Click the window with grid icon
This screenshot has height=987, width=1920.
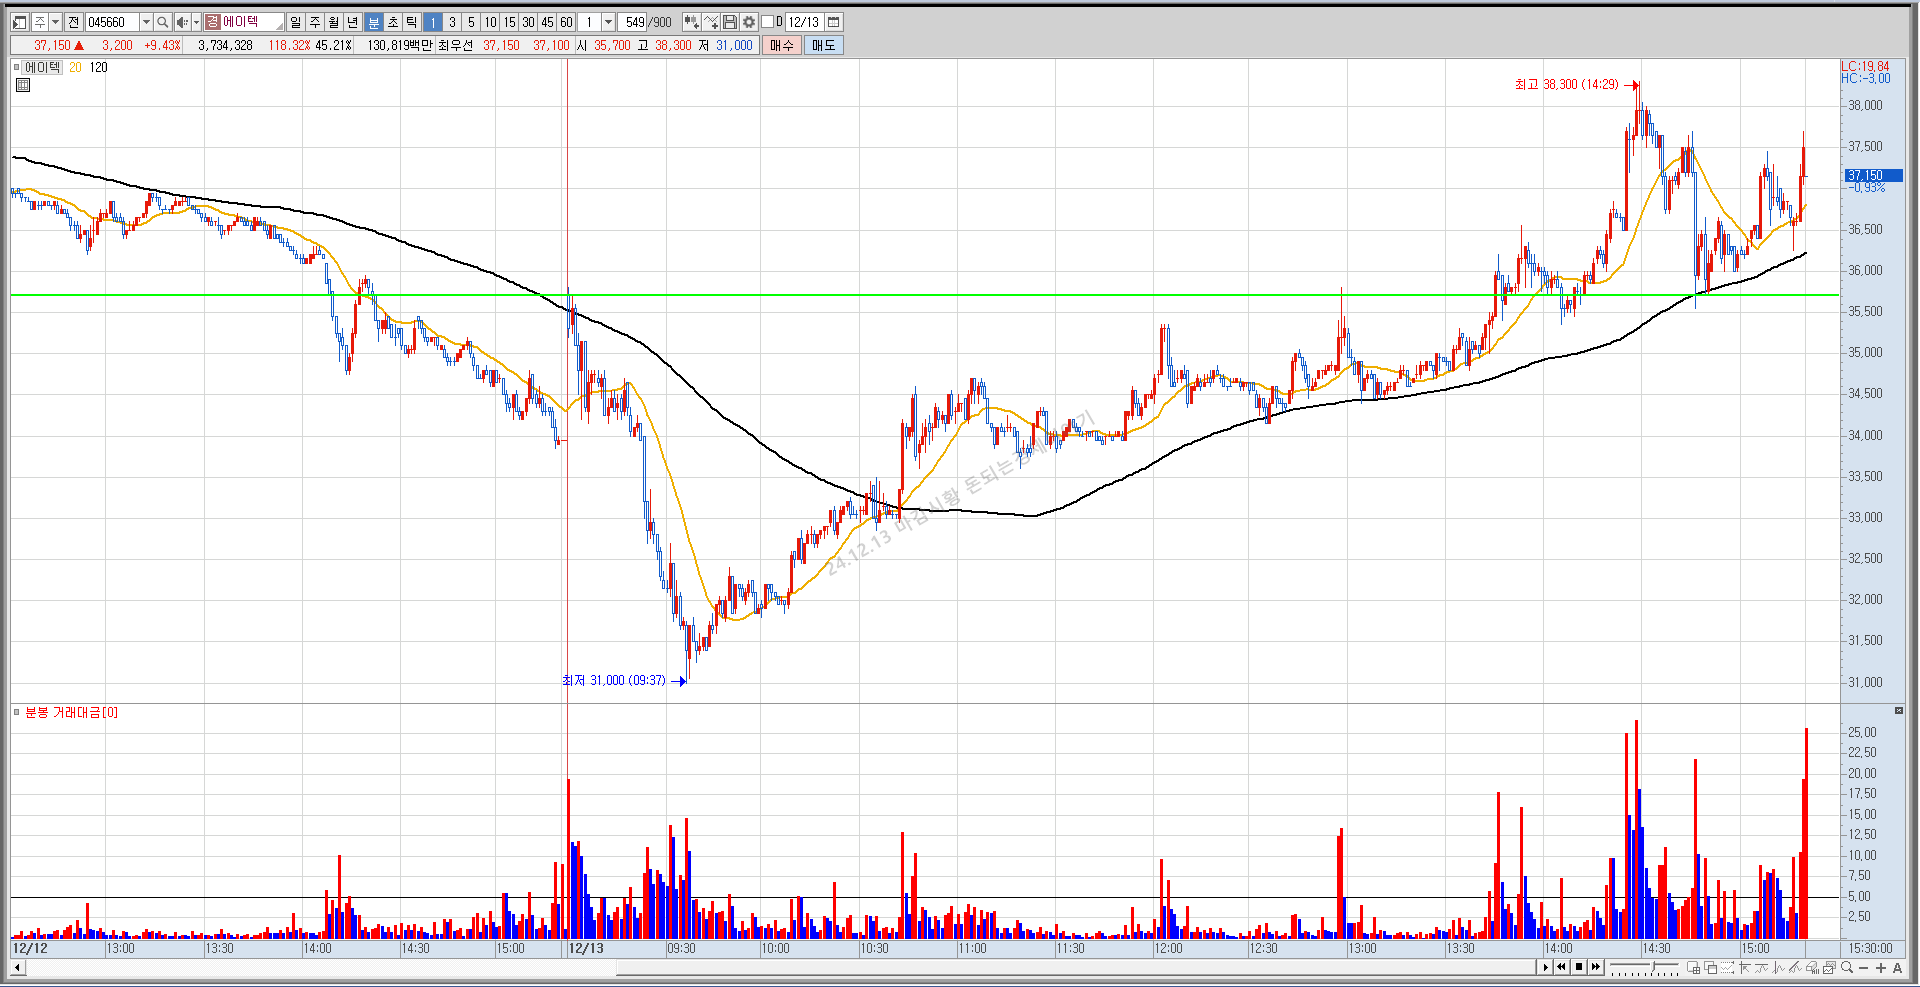pos(1693,968)
